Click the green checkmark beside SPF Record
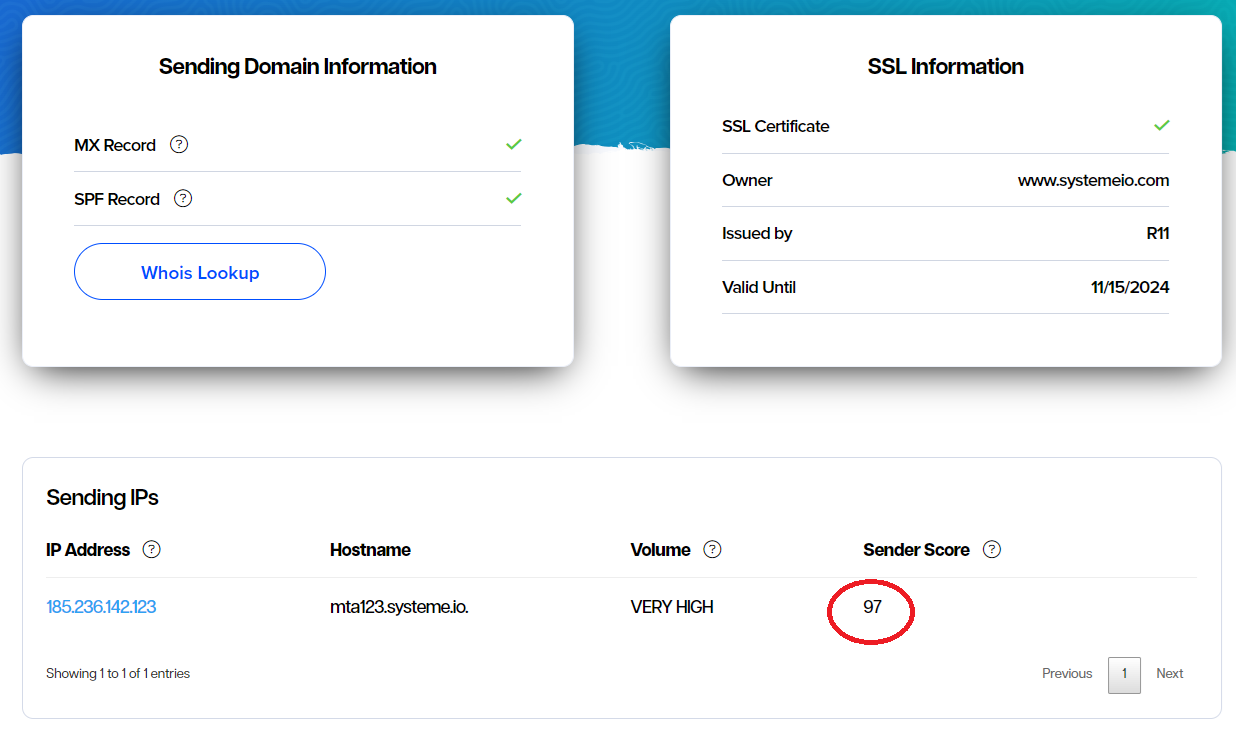1236x743 pixels. [513, 198]
